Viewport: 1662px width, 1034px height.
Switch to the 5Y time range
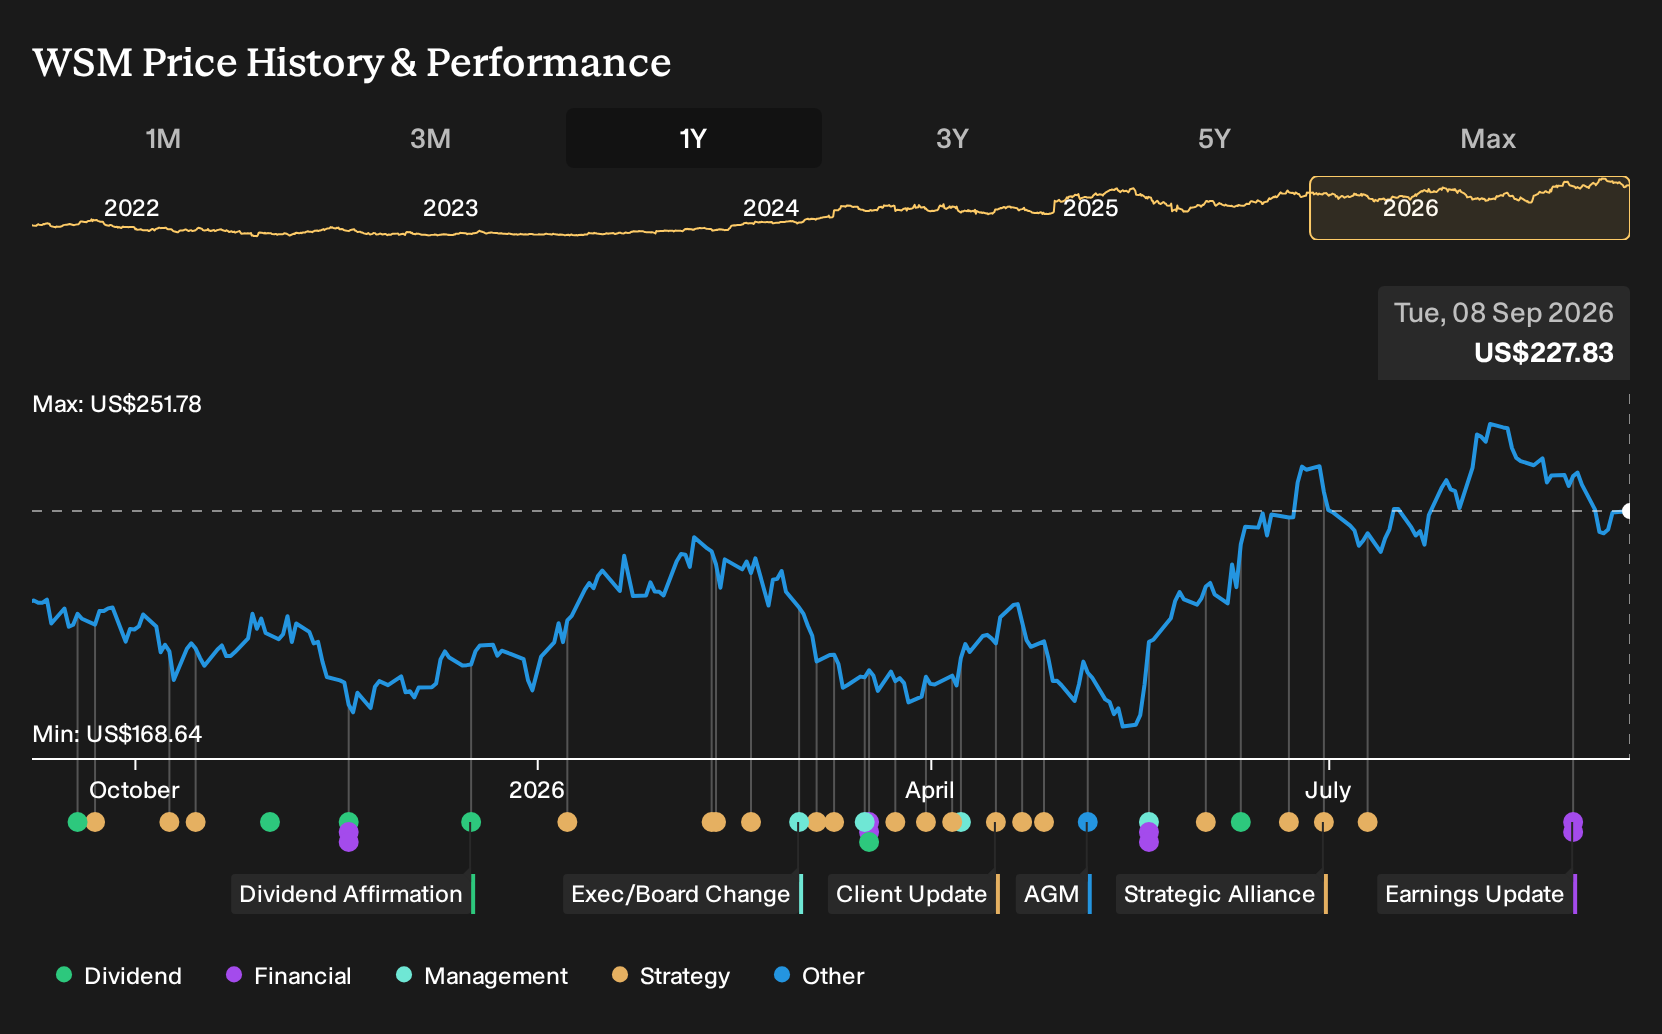click(1214, 138)
